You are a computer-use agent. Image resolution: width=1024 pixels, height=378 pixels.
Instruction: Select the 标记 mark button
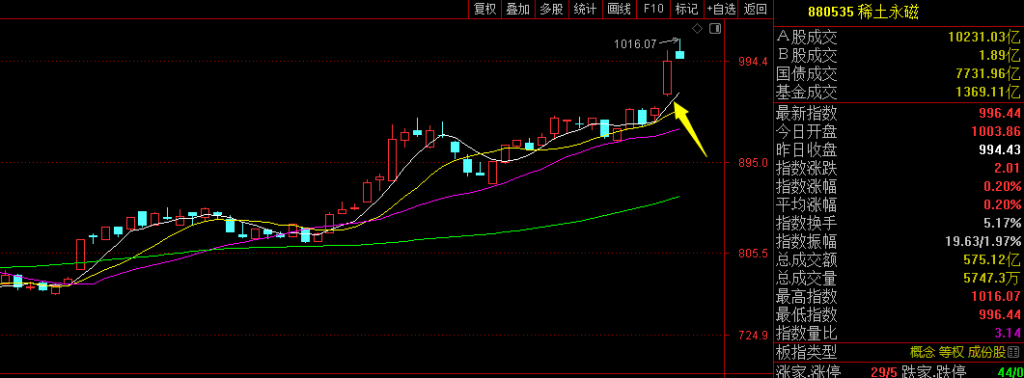(x=686, y=9)
